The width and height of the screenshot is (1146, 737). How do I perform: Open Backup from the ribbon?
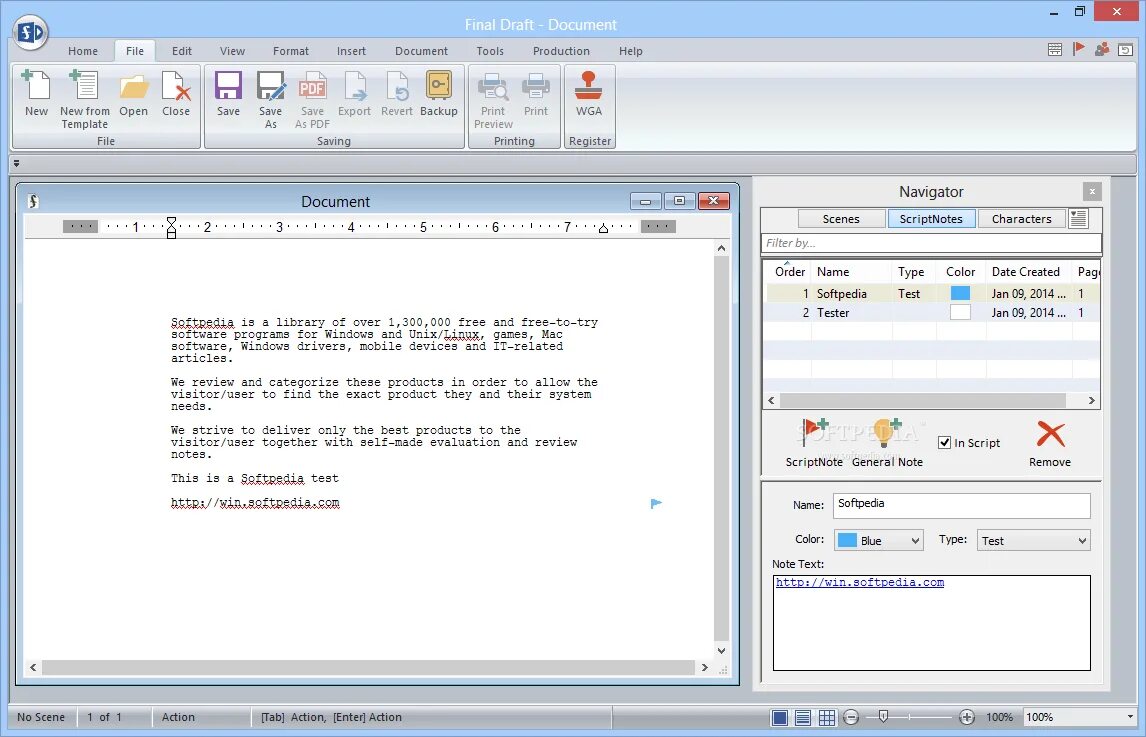tap(439, 94)
